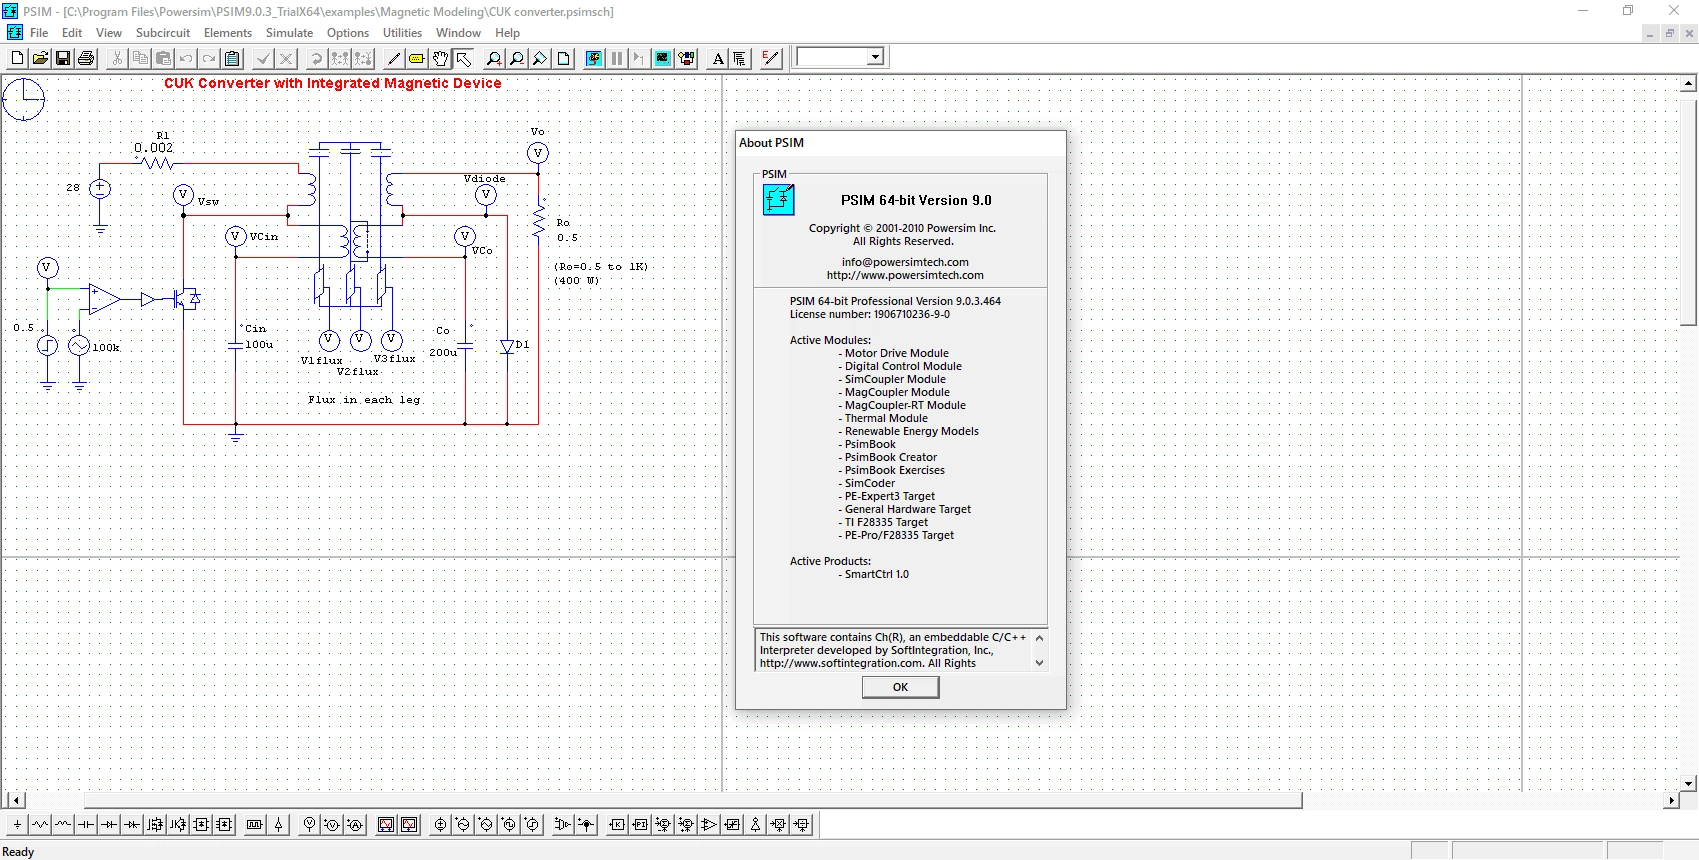Viewport: 1699px width, 860px height.
Task: Create a new schematic with New icon
Action: click(x=17, y=58)
